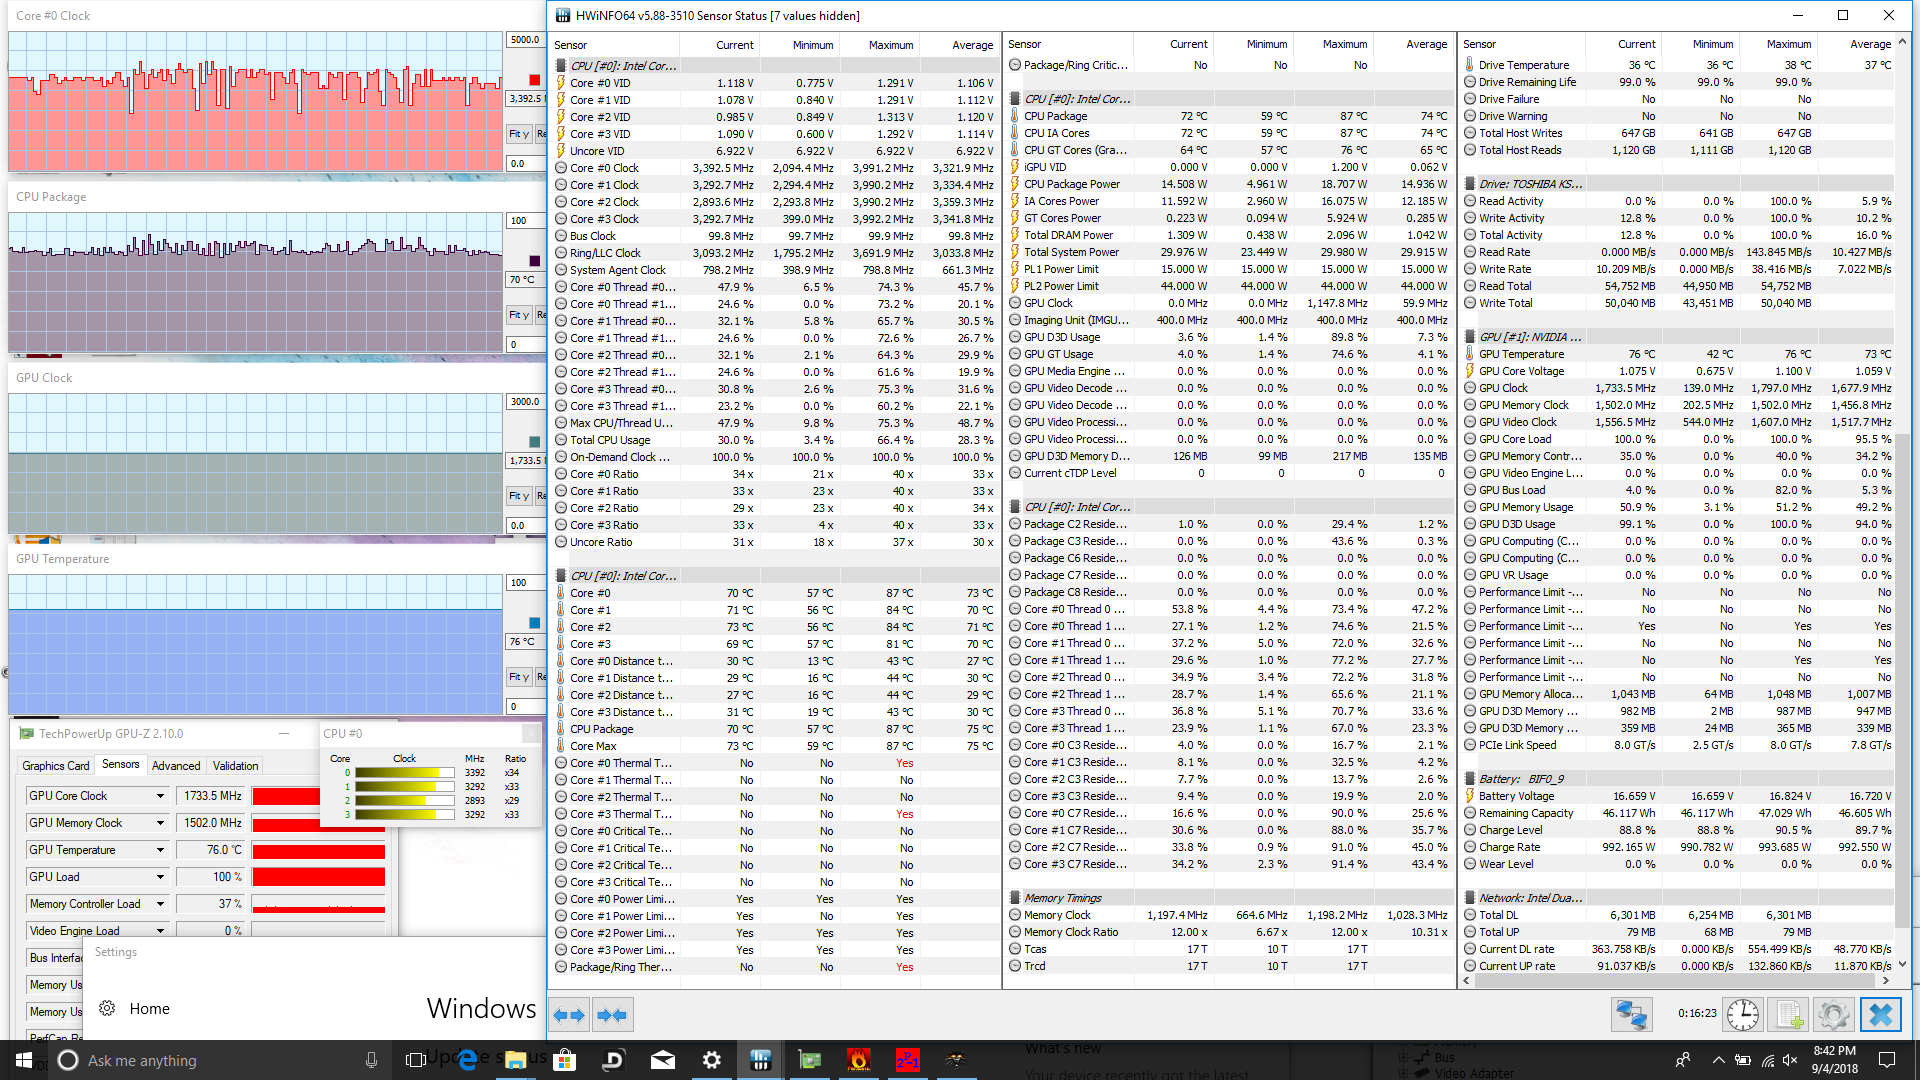
Task: Click the Settings gear icon beside Home
Action: tap(107, 1009)
